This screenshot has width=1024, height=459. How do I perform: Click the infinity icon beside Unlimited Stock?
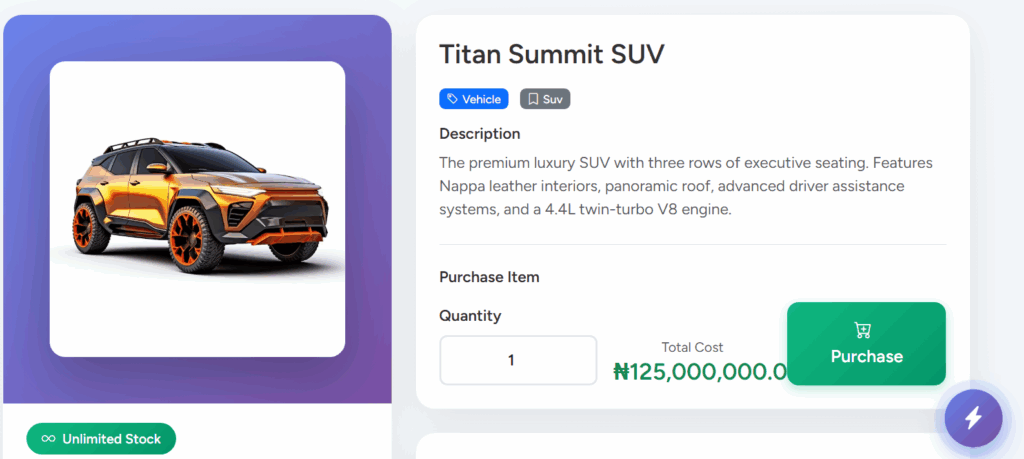[46, 439]
